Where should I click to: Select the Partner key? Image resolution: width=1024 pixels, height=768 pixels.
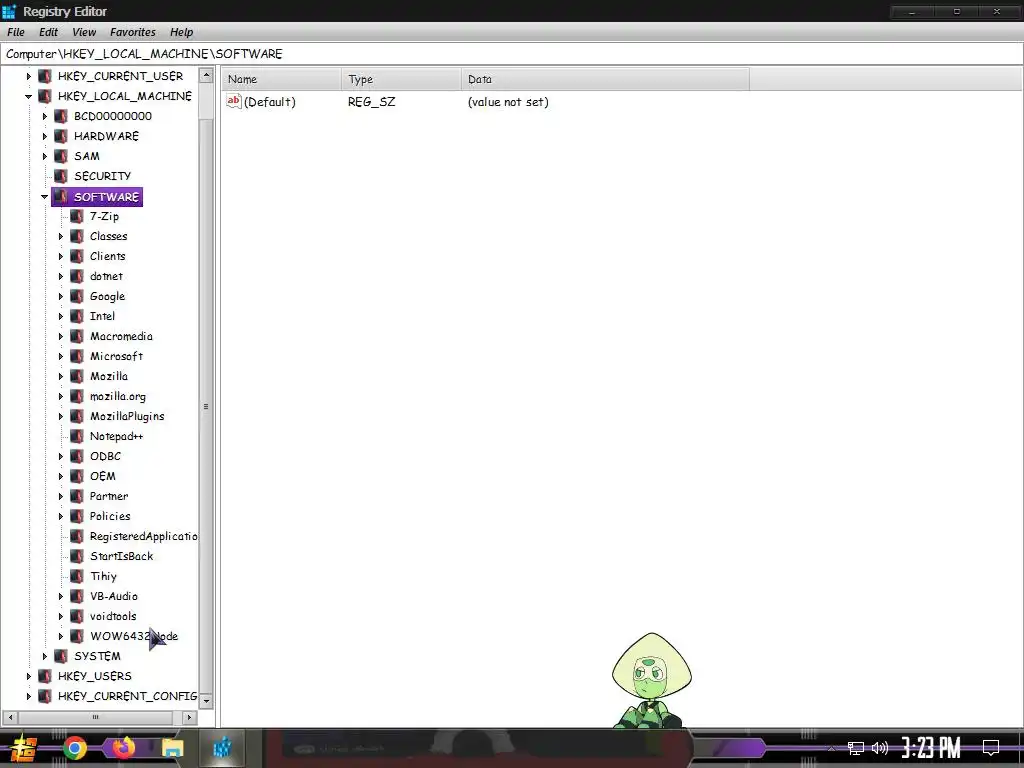[108, 496]
